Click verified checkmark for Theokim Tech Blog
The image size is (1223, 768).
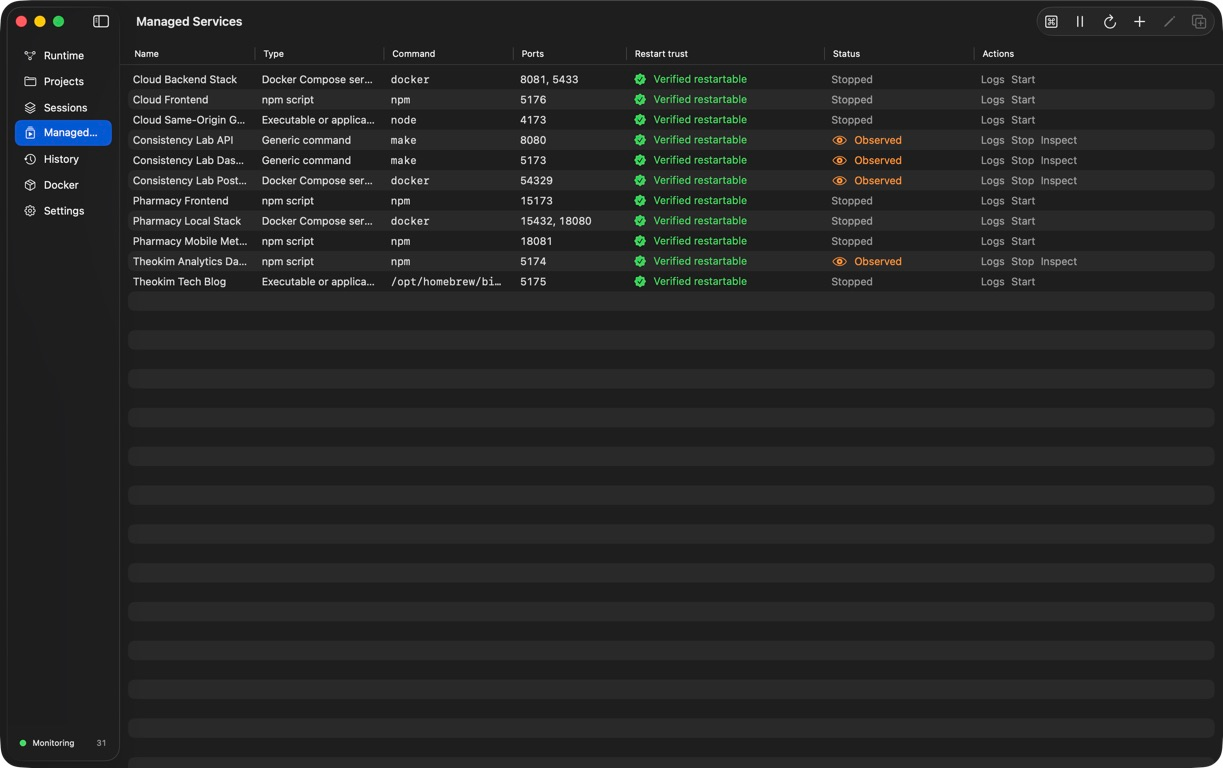(640, 281)
